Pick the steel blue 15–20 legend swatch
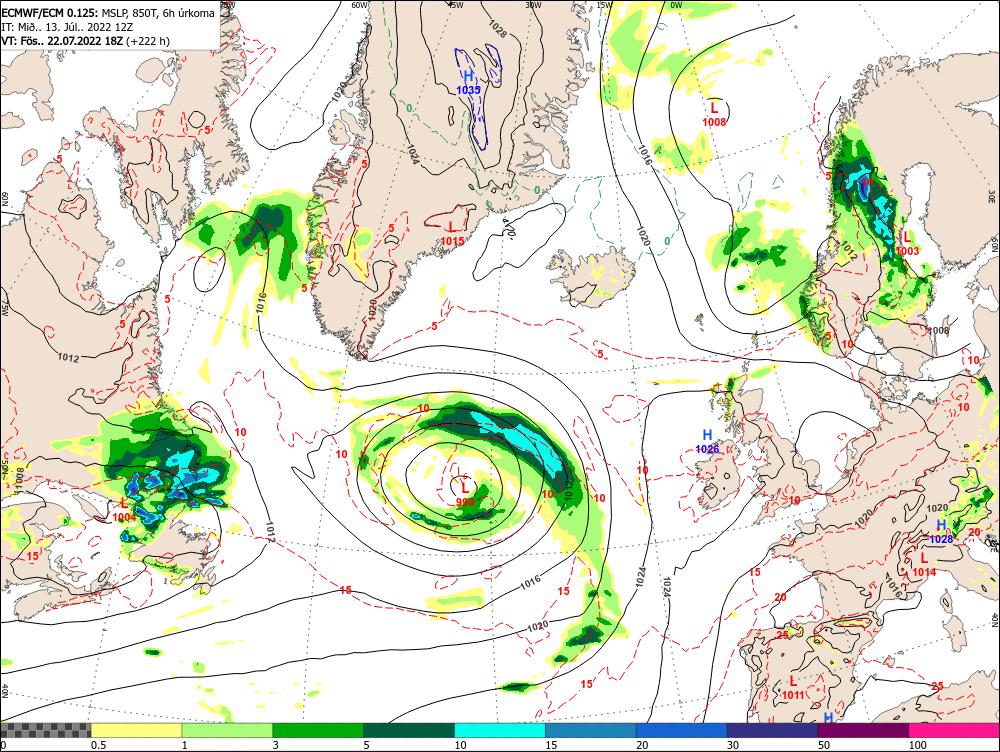 [x=591, y=730]
